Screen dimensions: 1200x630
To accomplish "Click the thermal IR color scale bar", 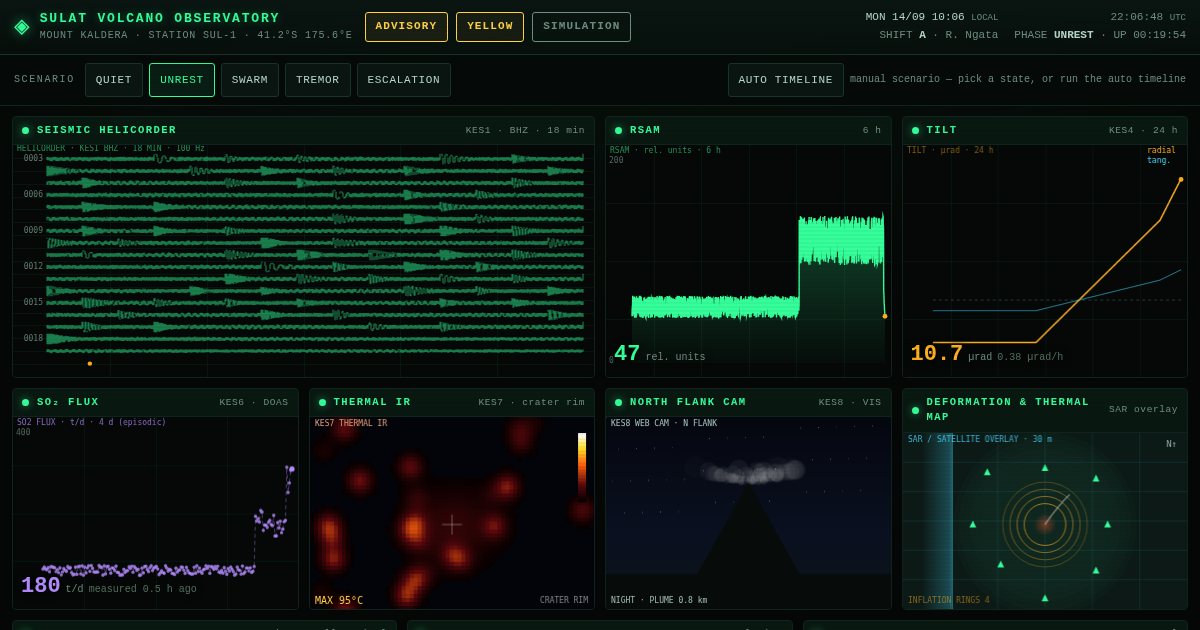I will (582, 465).
